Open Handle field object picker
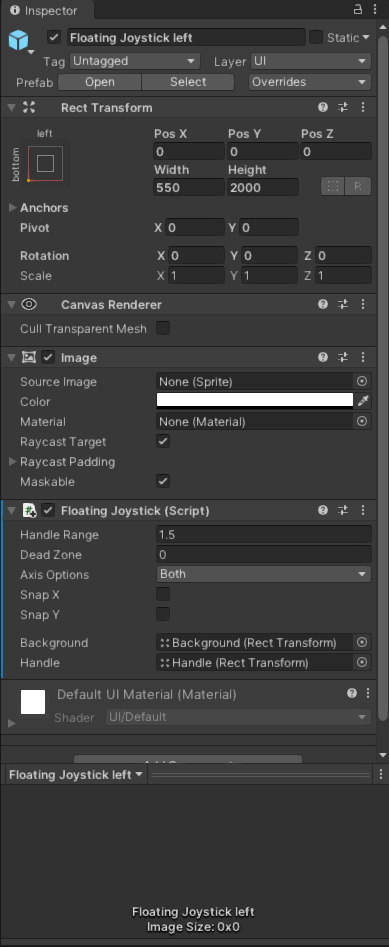The height and width of the screenshot is (947, 389). click(x=362, y=663)
